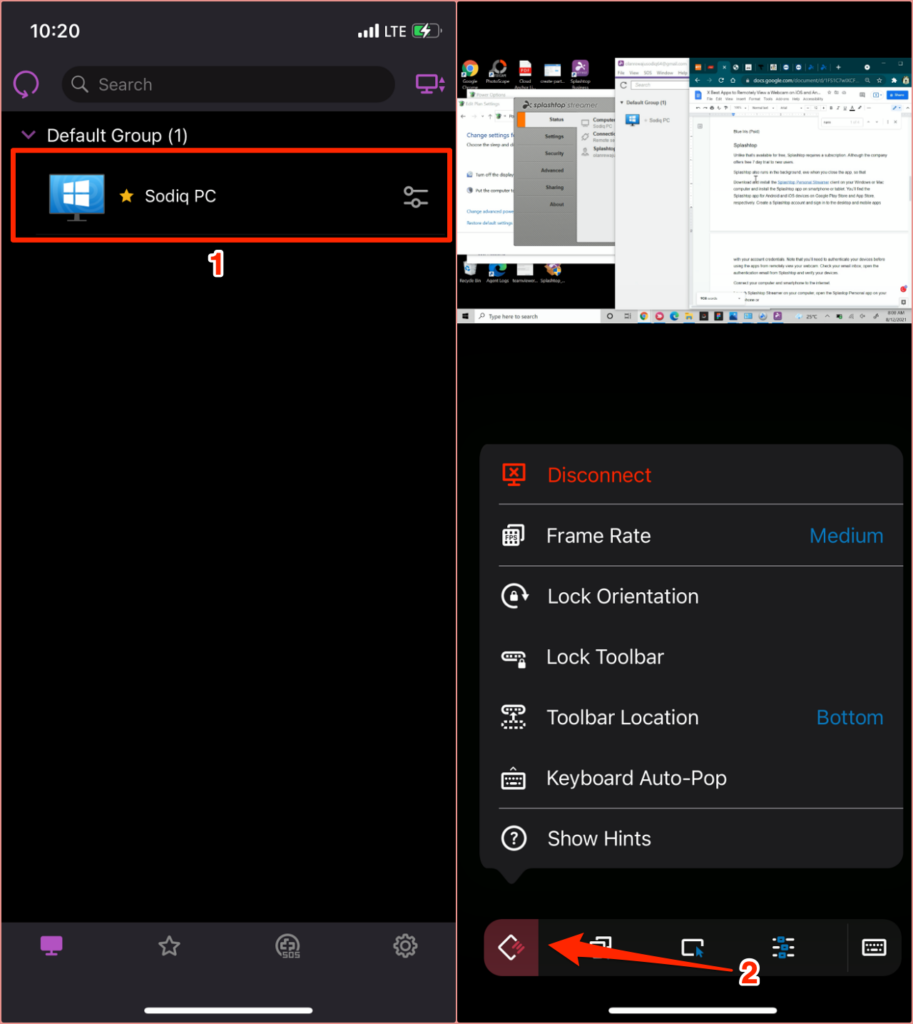Open settings sliders for Sodiq PC
Screen dimensions: 913x1024
pos(416,197)
